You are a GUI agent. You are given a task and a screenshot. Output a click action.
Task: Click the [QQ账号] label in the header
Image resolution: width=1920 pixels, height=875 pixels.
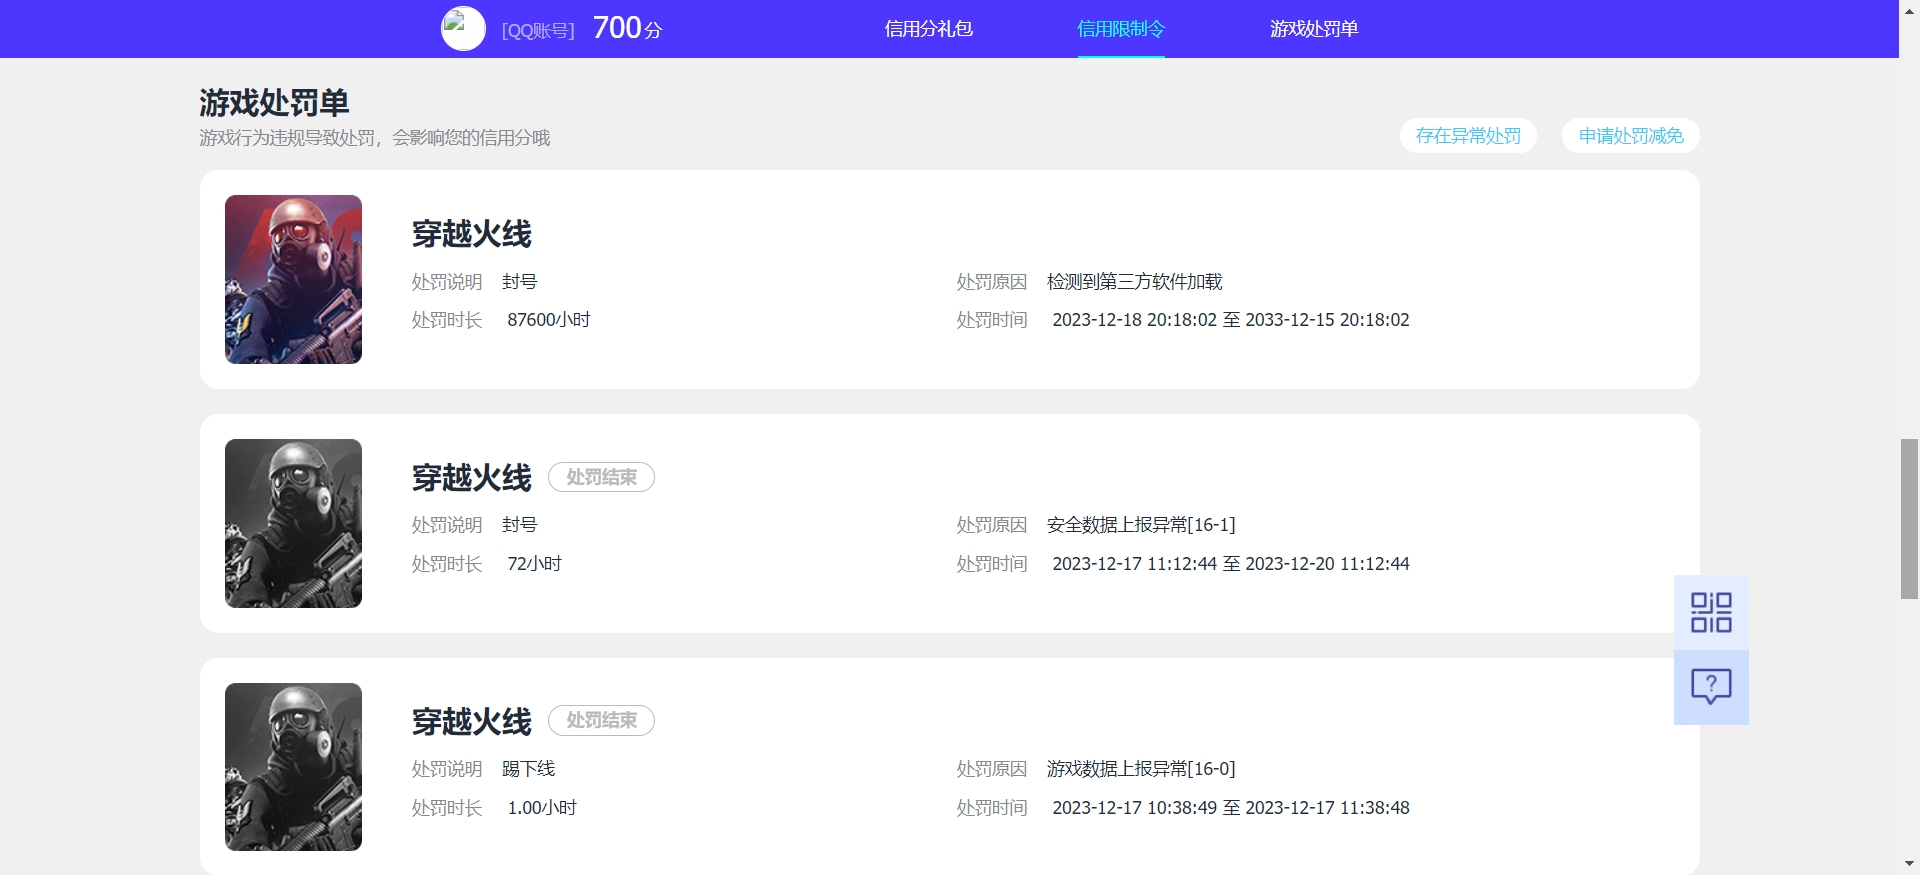538,31
